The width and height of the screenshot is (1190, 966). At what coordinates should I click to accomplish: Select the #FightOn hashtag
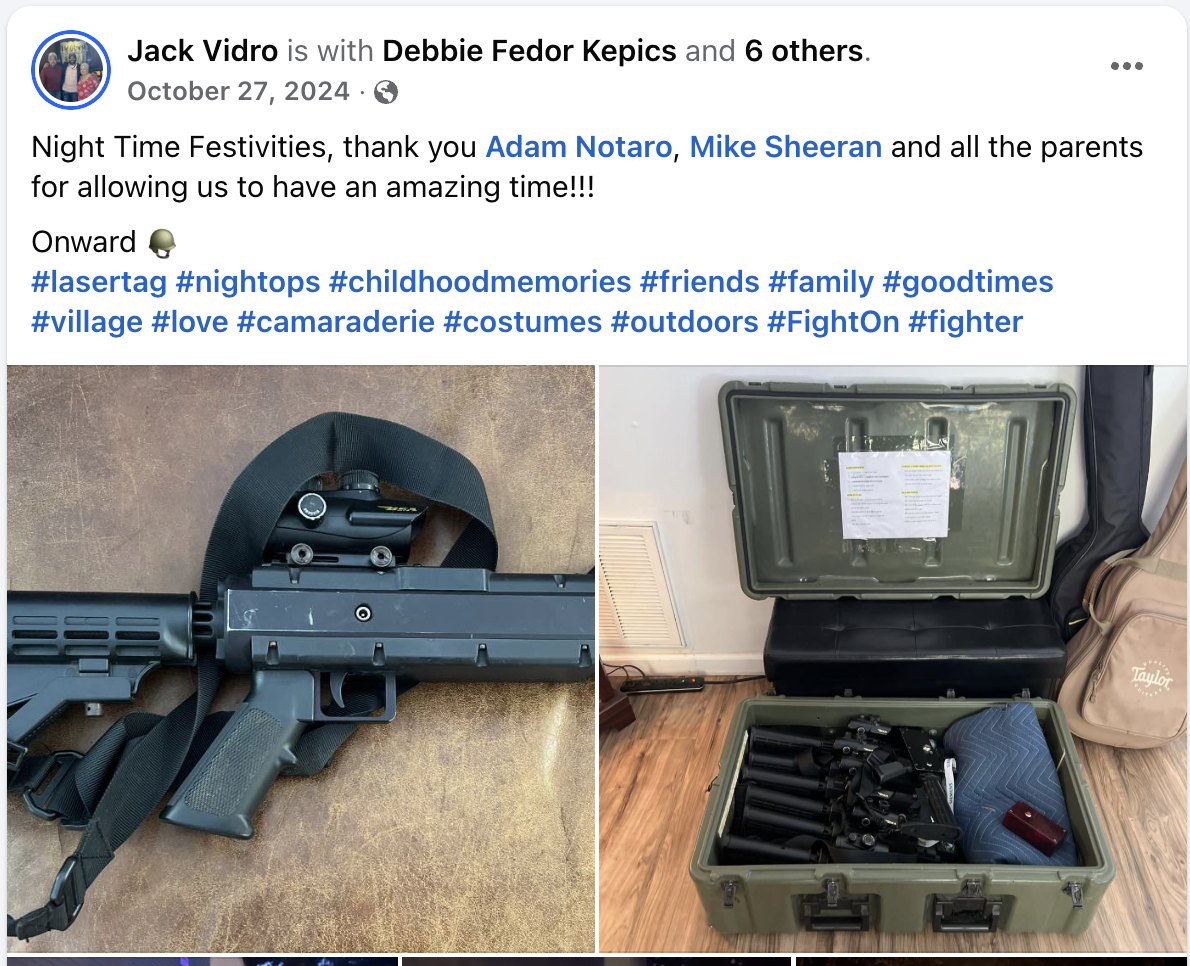pos(833,322)
